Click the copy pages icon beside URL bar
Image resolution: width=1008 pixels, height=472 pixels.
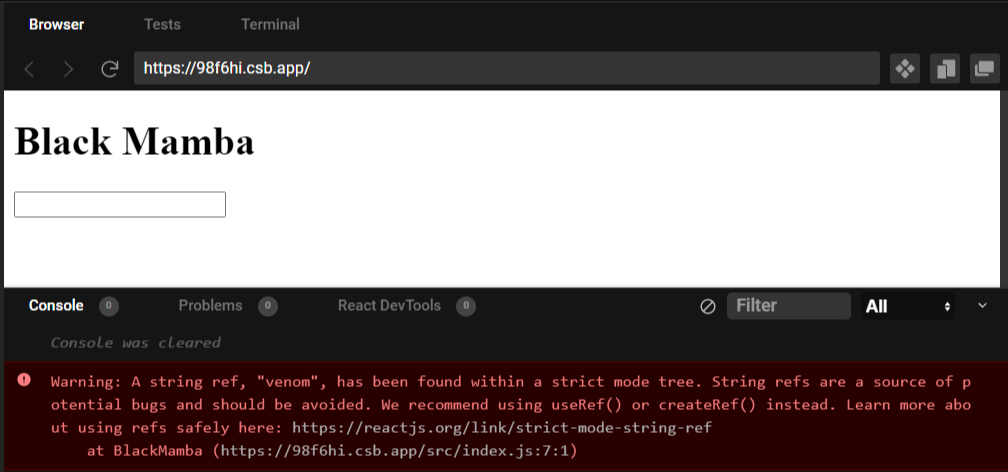[945, 68]
